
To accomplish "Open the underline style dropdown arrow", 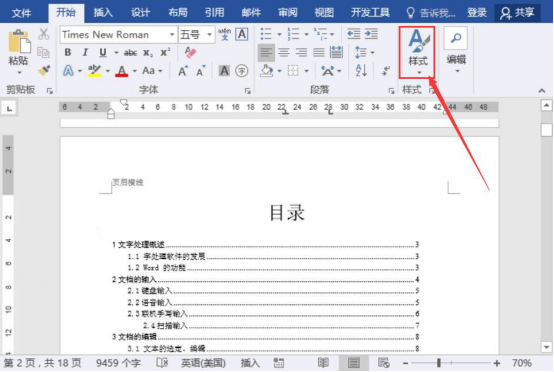I will [x=116, y=53].
